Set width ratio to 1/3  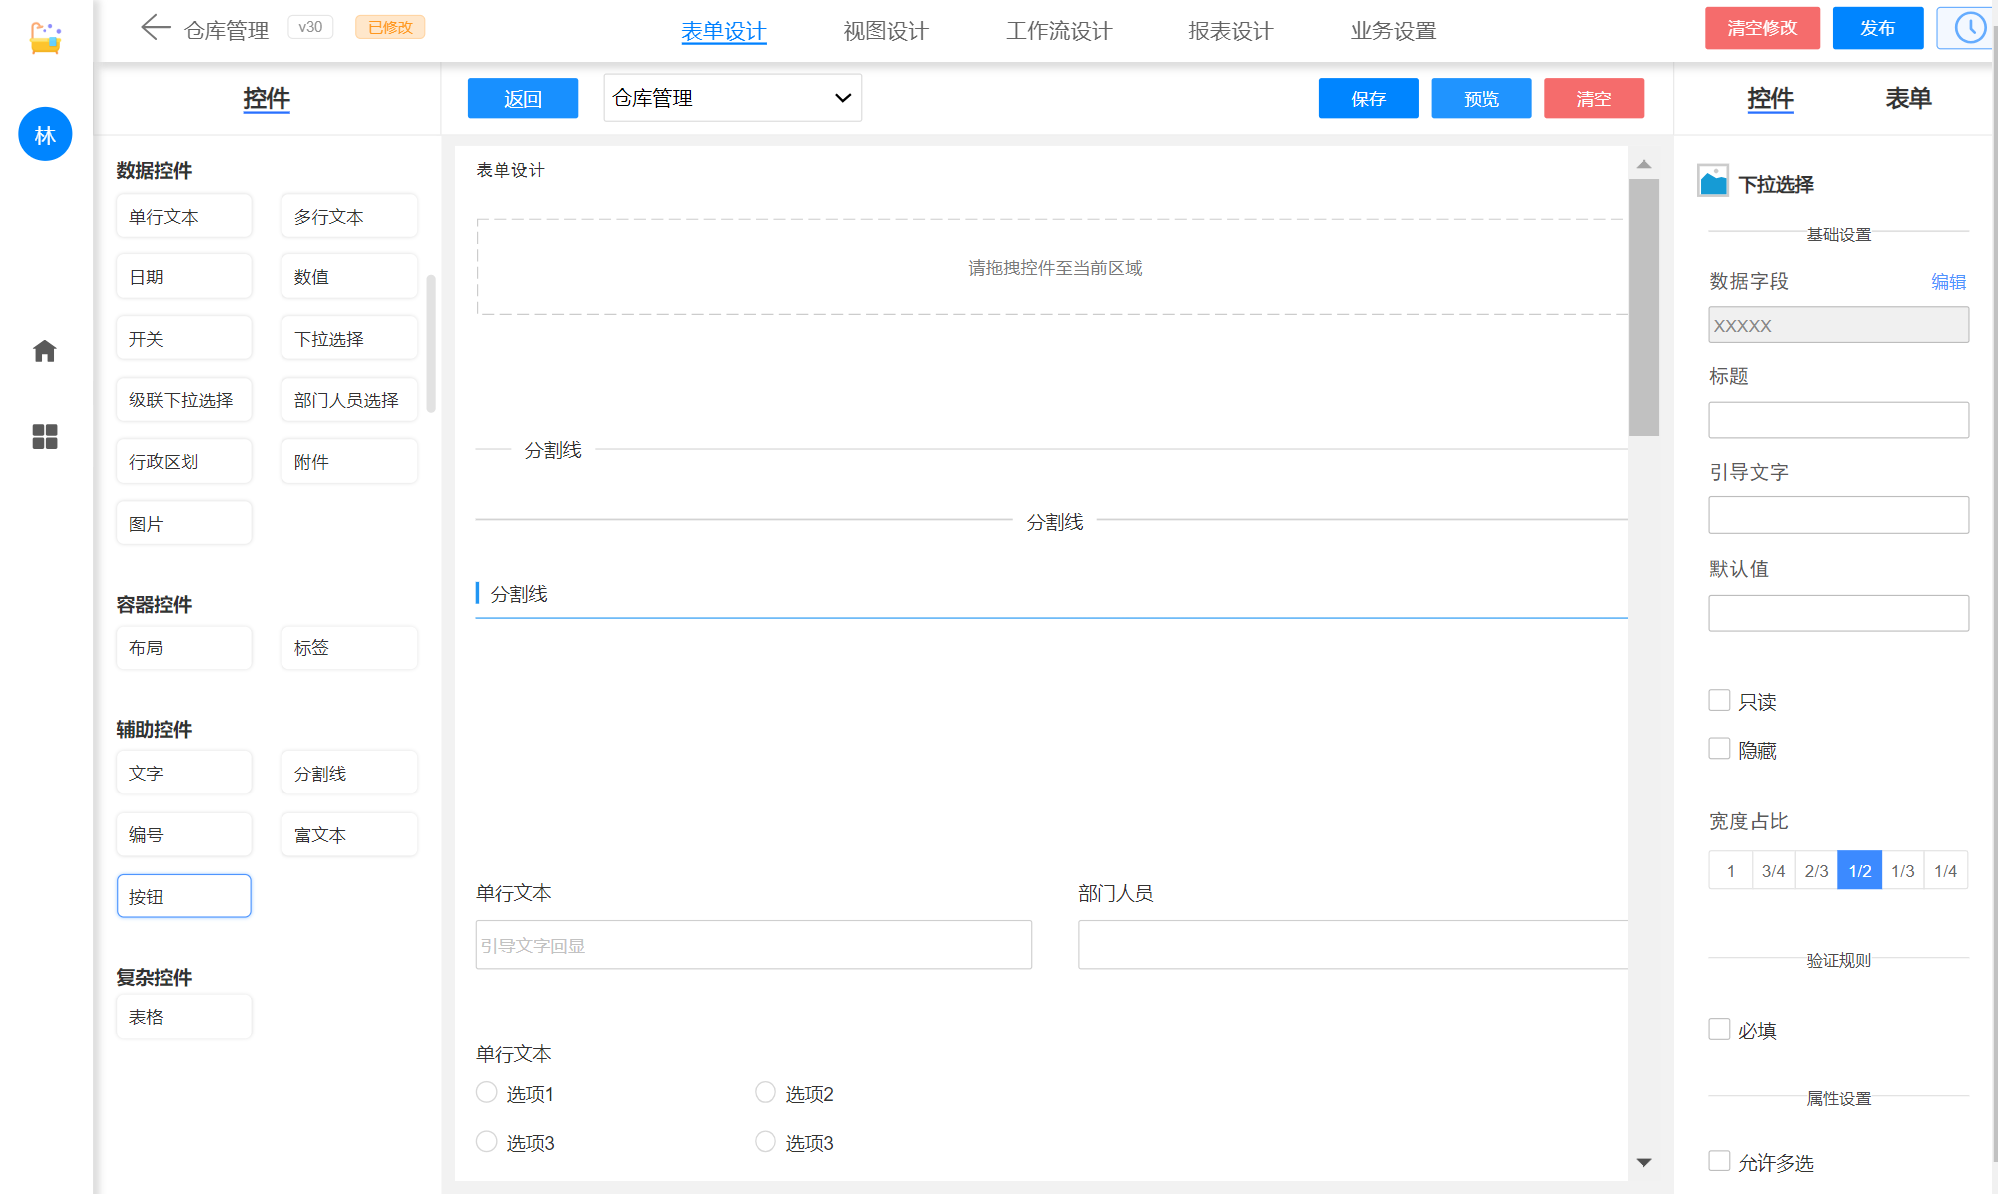coord(1902,870)
